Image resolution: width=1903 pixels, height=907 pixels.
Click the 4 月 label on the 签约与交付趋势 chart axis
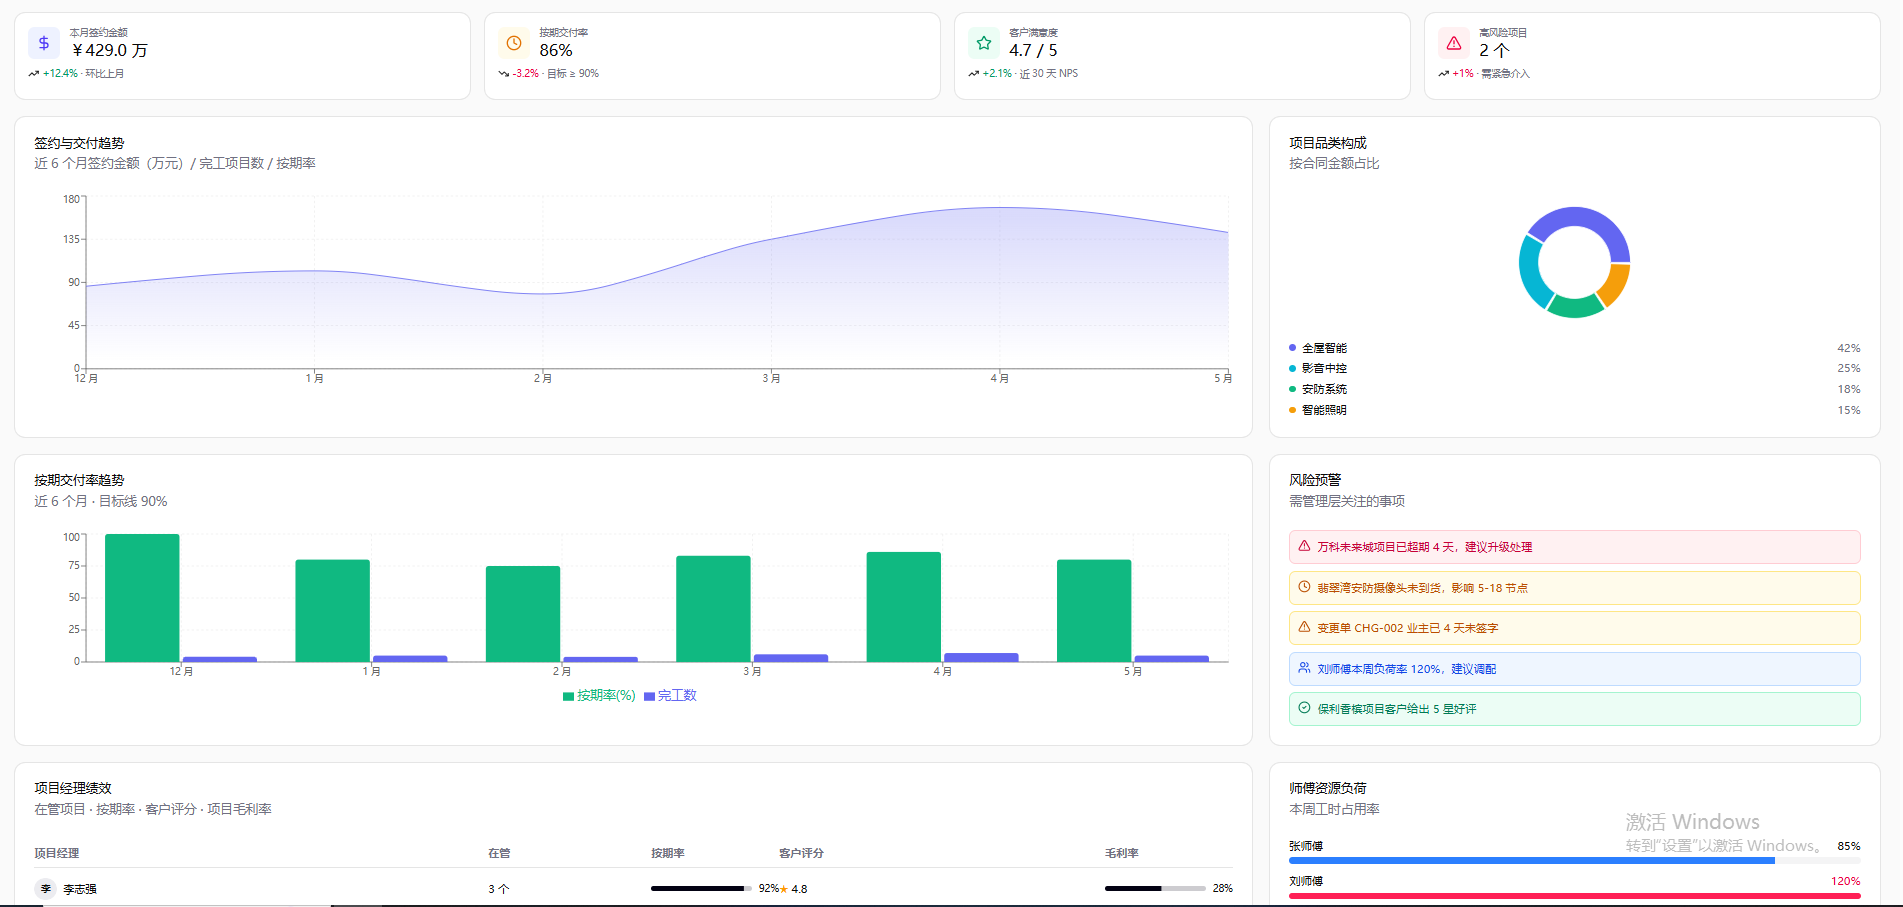click(x=1000, y=378)
